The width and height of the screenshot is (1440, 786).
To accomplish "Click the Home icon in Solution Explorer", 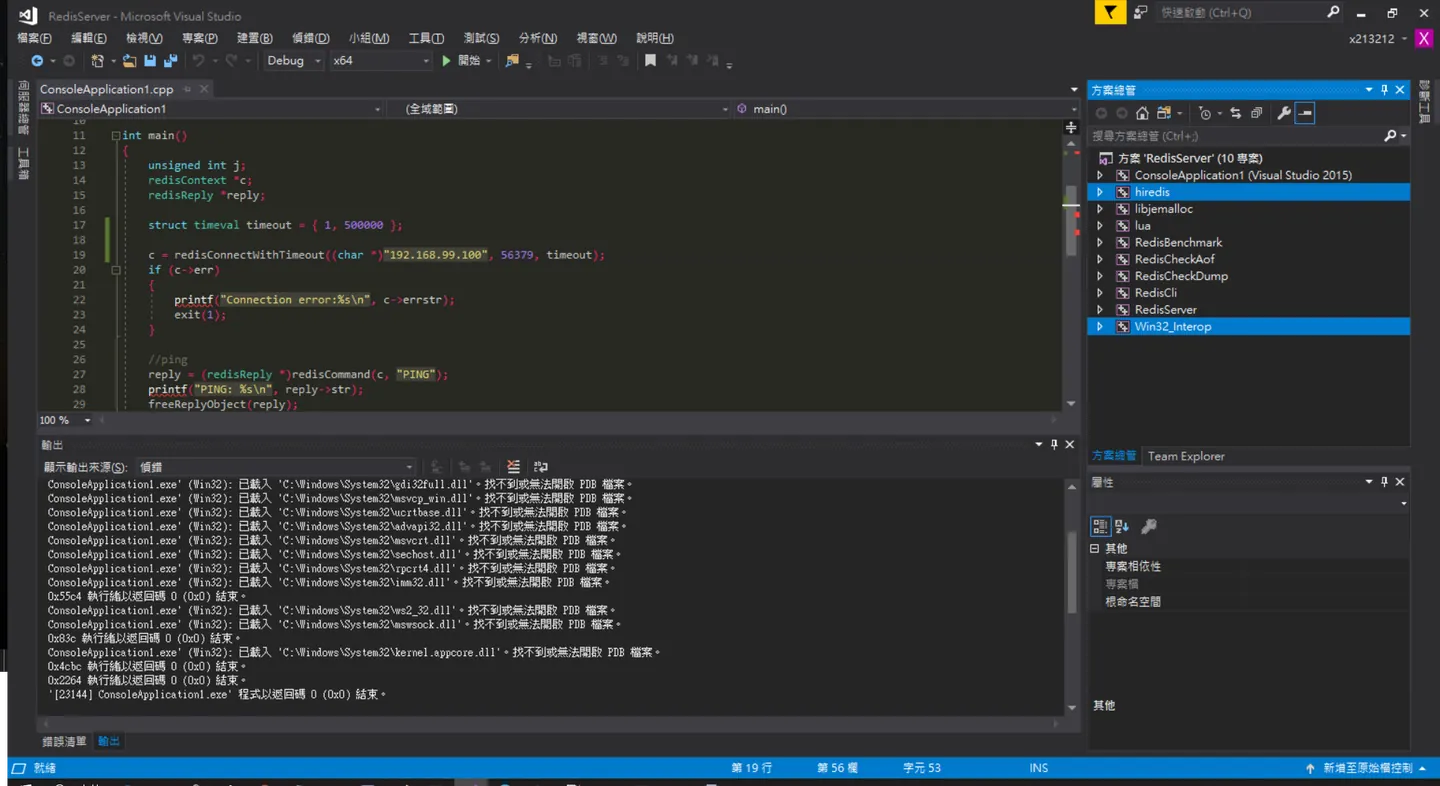I will click(x=1142, y=113).
